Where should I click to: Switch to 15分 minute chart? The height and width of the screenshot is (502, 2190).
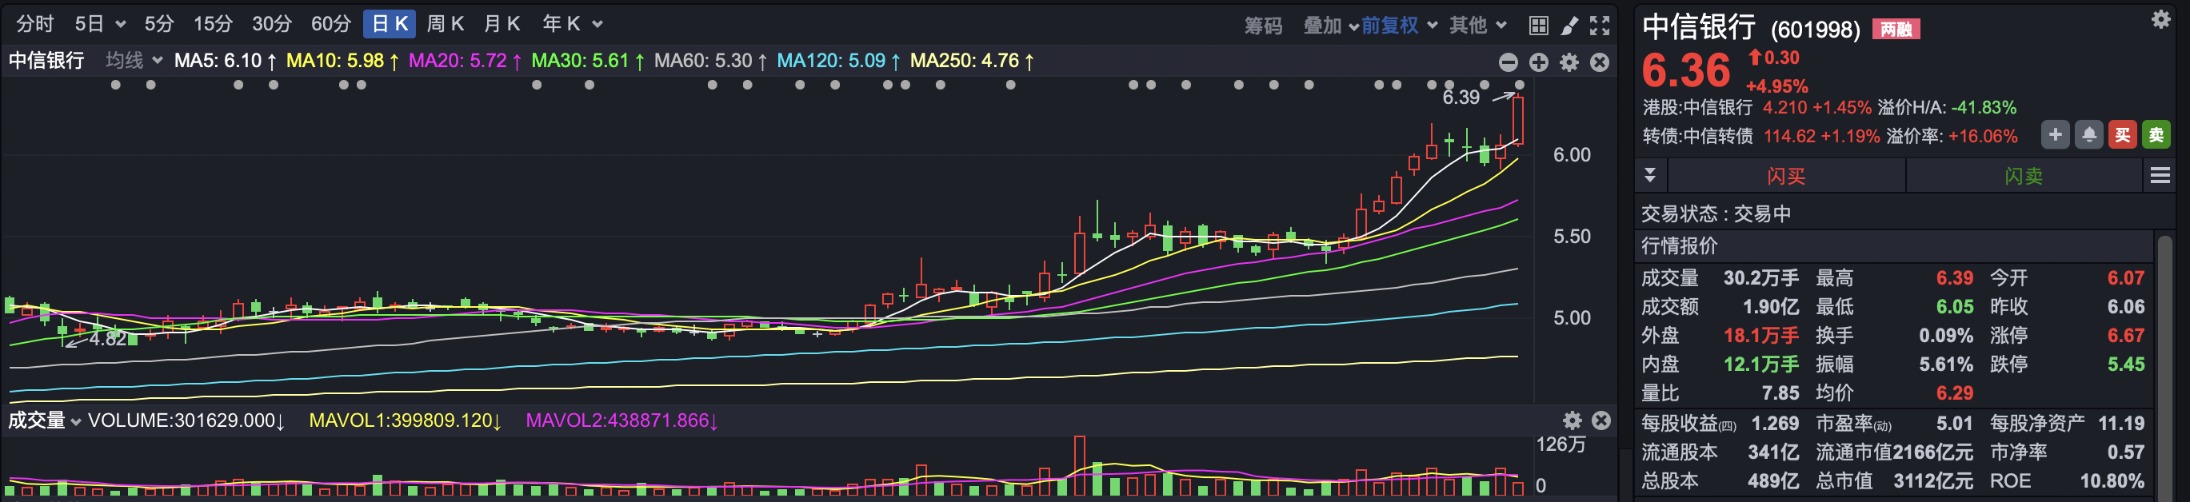coord(213,24)
